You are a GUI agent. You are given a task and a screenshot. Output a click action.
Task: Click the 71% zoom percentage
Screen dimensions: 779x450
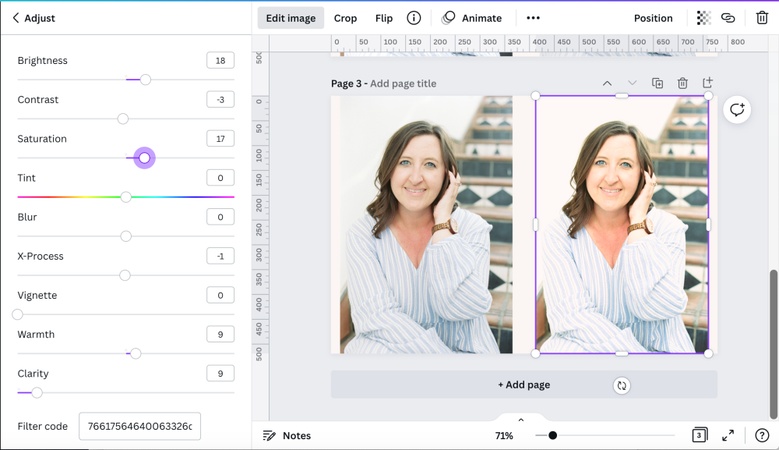pyautogui.click(x=504, y=436)
